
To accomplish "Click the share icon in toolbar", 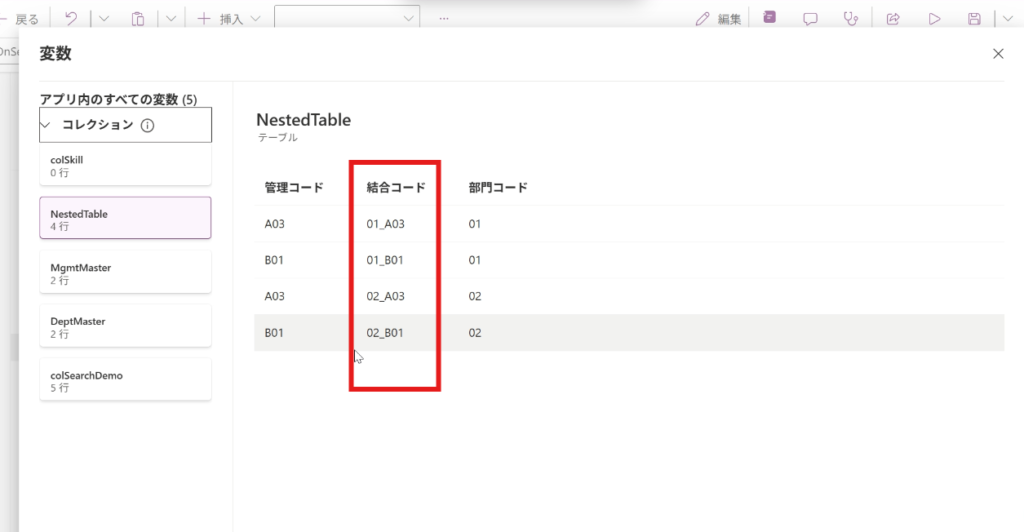I will coord(893,18).
